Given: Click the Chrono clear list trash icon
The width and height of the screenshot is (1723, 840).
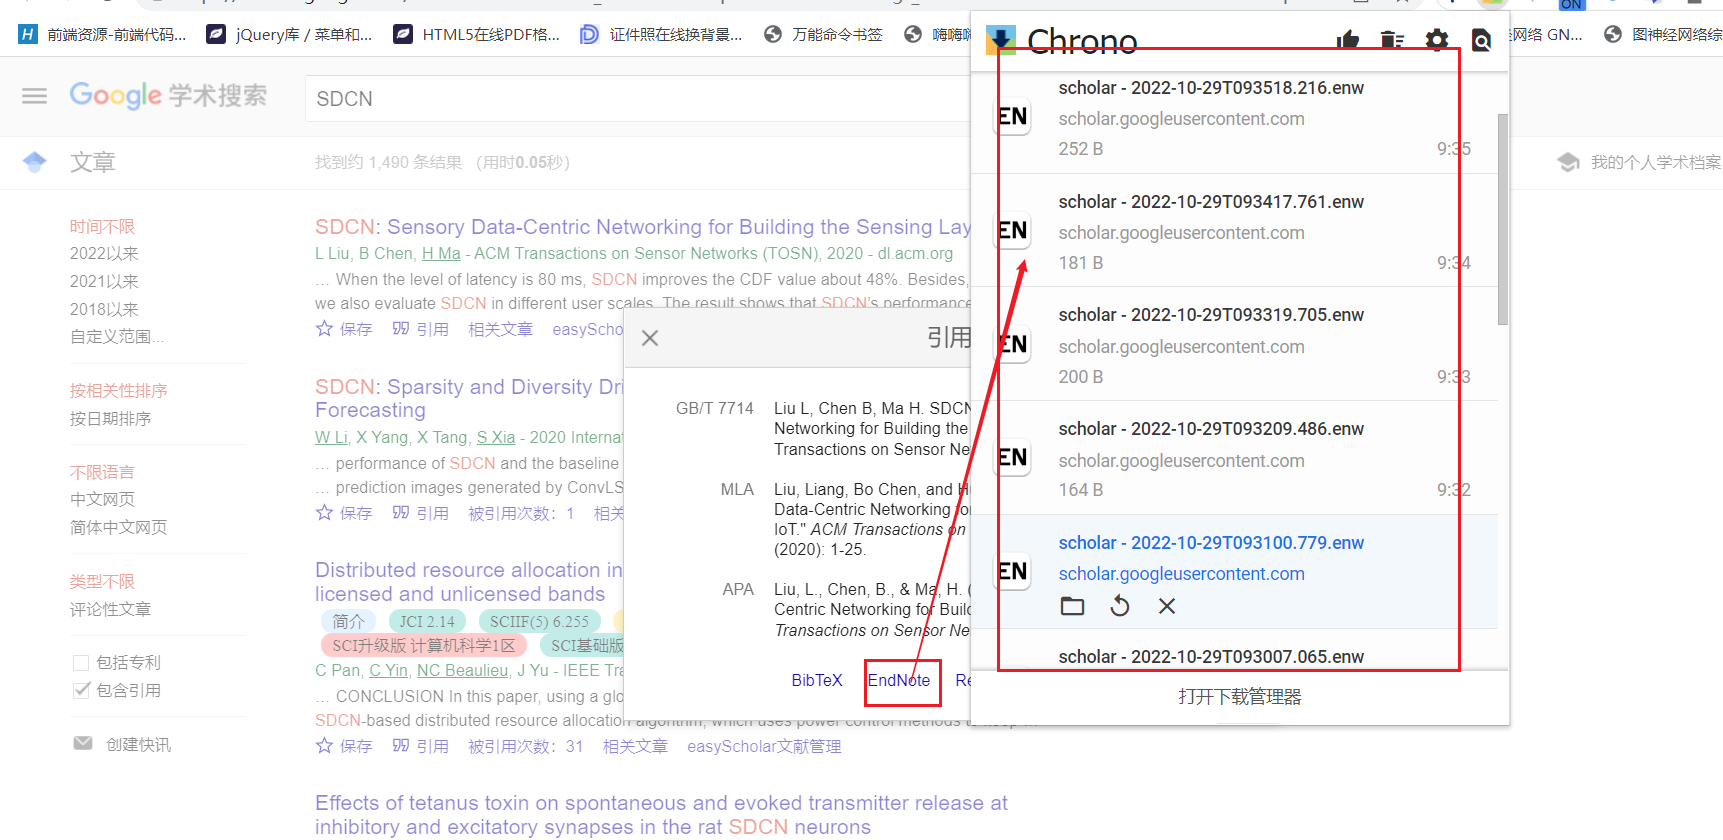Looking at the screenshot, I should tap(1392, 40).
